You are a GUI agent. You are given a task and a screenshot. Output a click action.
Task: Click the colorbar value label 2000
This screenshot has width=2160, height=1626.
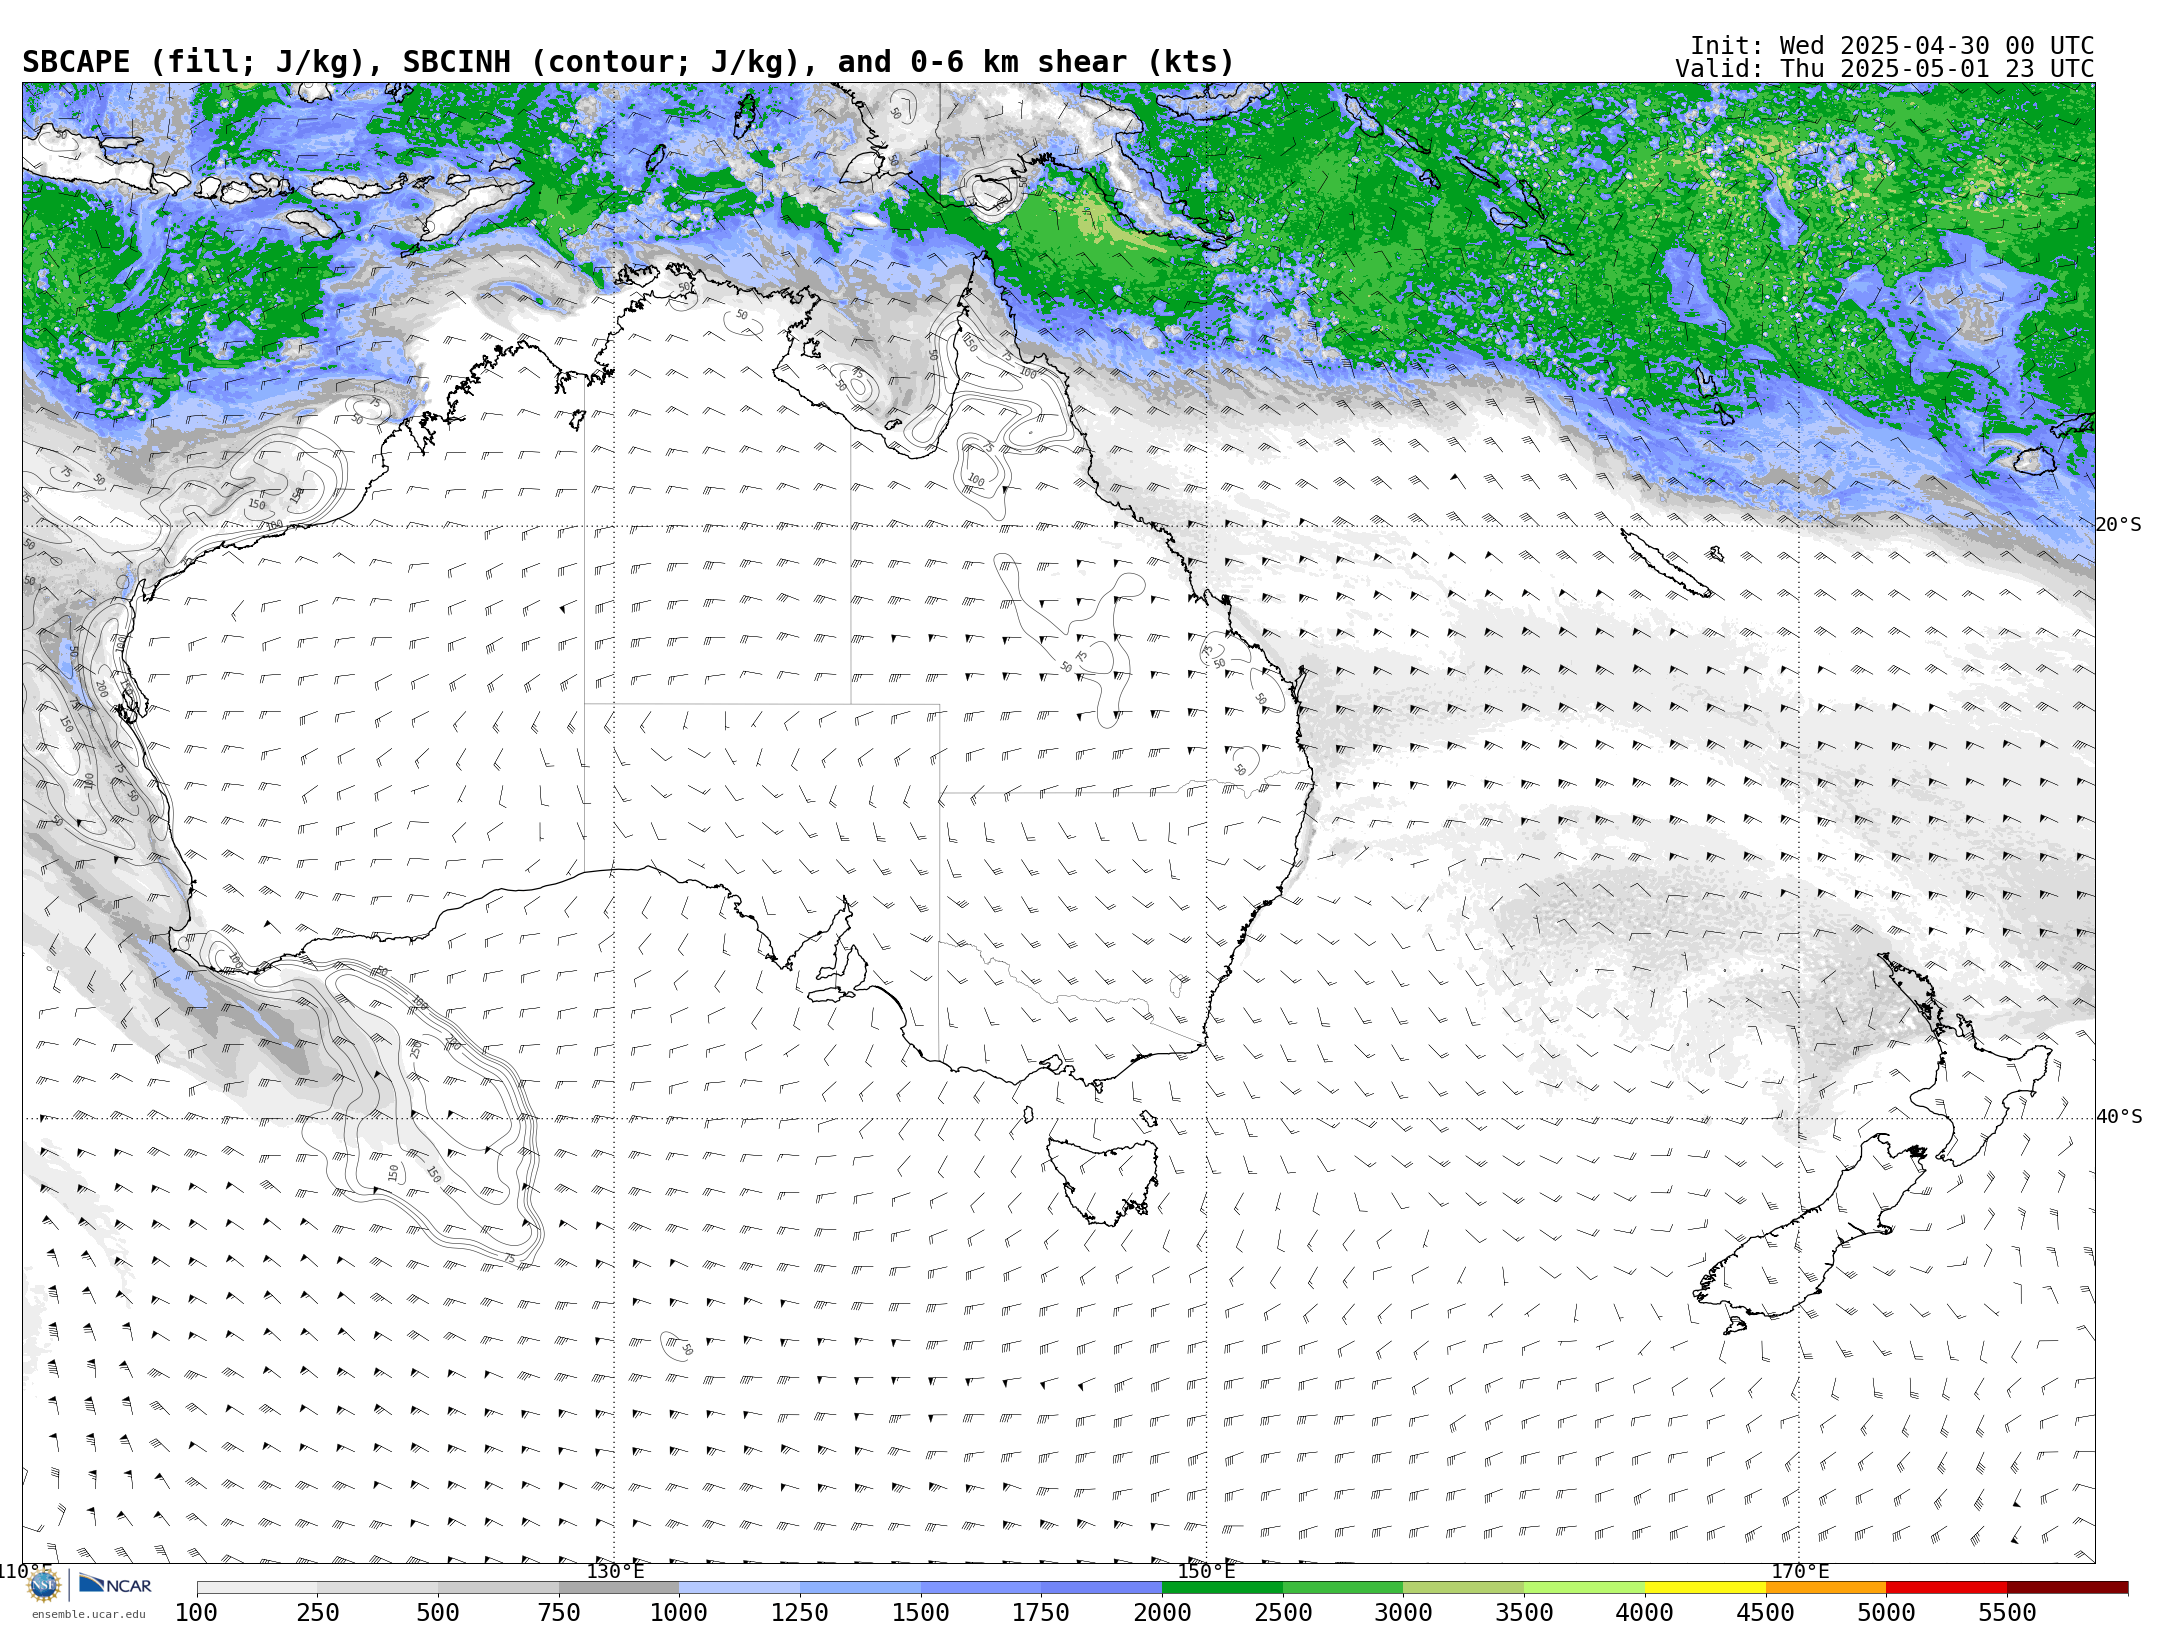(1162, 1612)
